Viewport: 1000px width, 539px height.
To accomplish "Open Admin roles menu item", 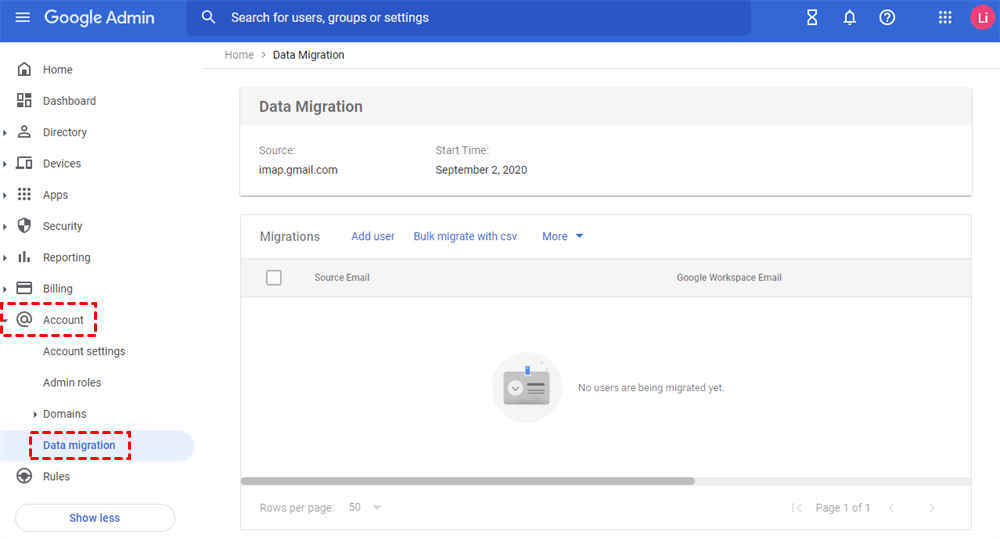I will click(x=72, y=383).
